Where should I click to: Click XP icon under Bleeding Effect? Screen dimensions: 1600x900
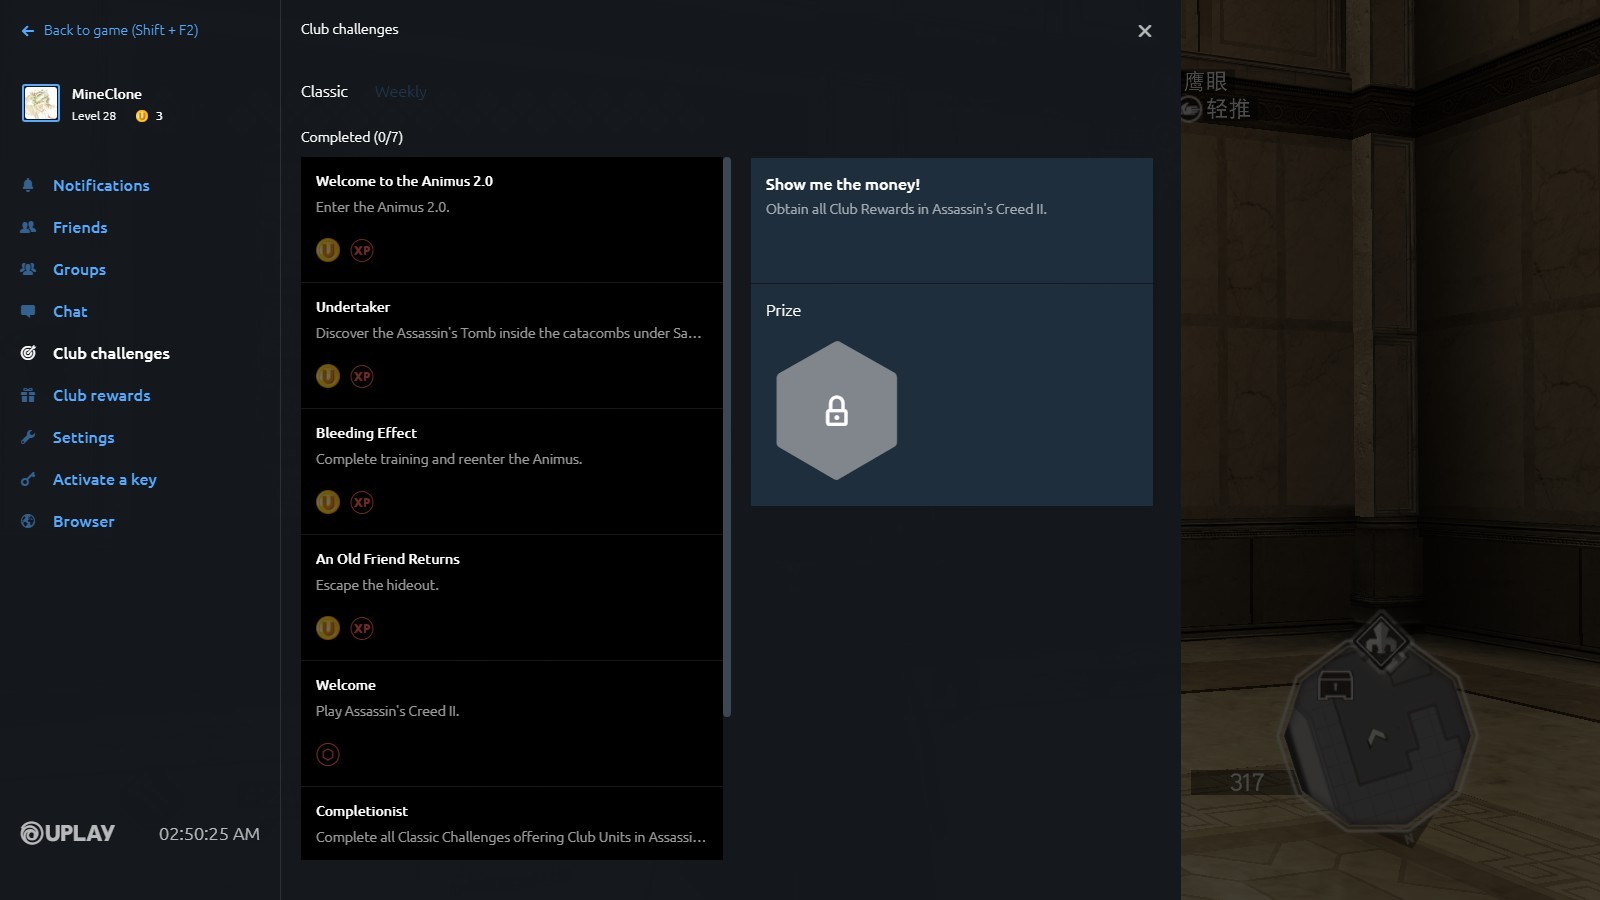click(362, 502)
